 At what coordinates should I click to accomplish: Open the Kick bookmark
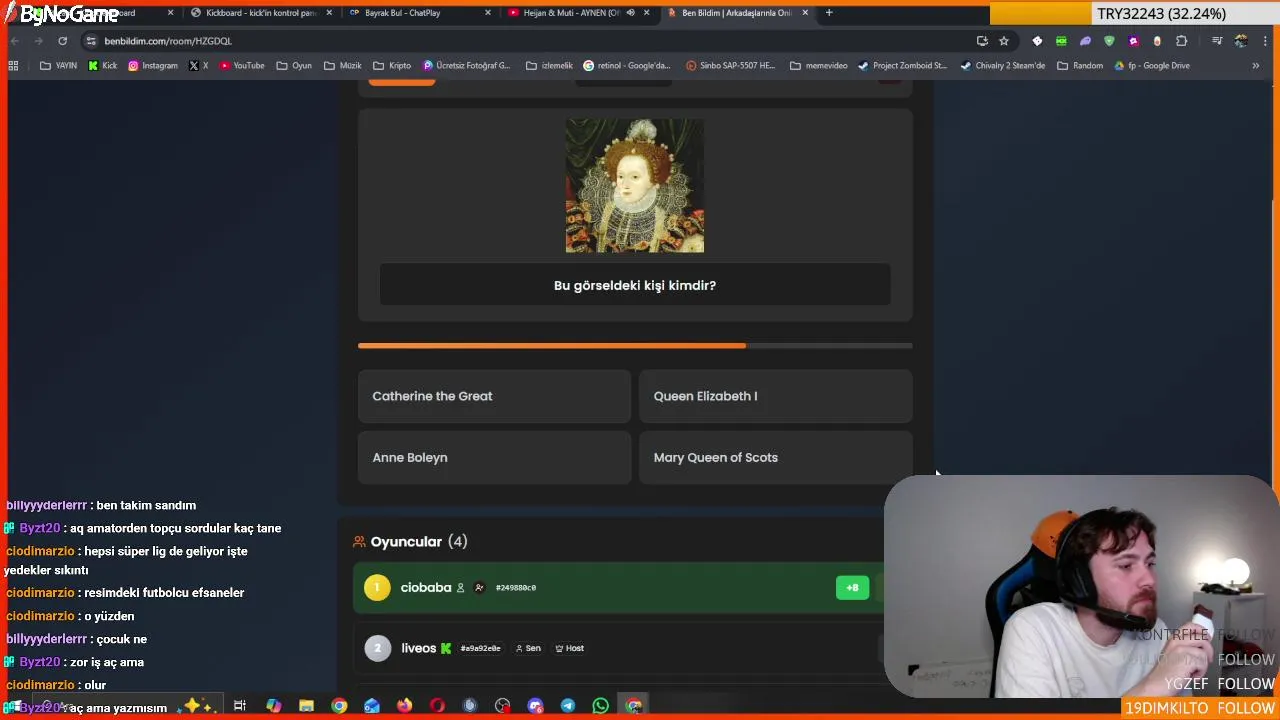coord(103,66)
